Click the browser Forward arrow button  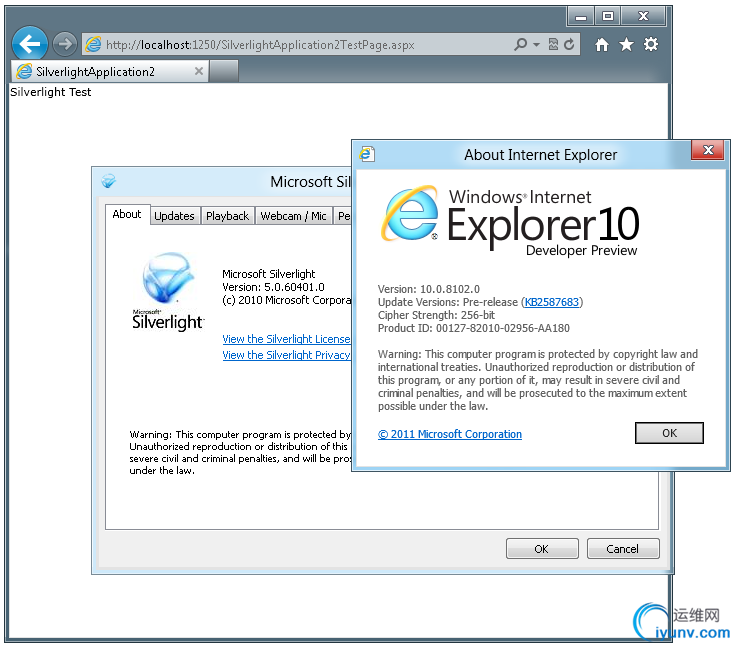point(64,44)
